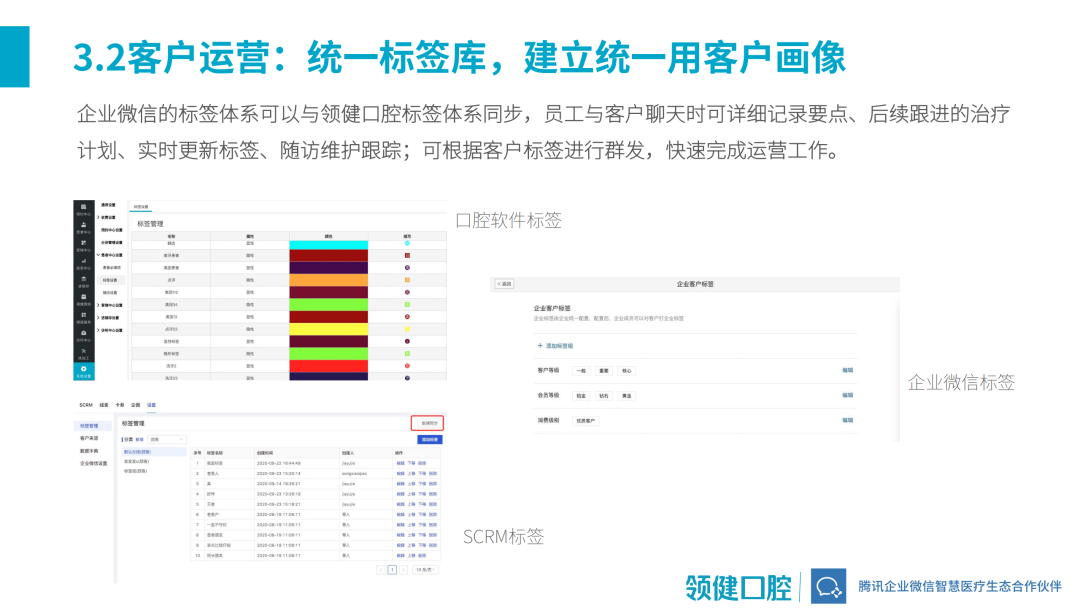Go to previous page arrow in SCRM table
The width and height of the screenshot is (1080, 608).
click(x=381, y=569)
